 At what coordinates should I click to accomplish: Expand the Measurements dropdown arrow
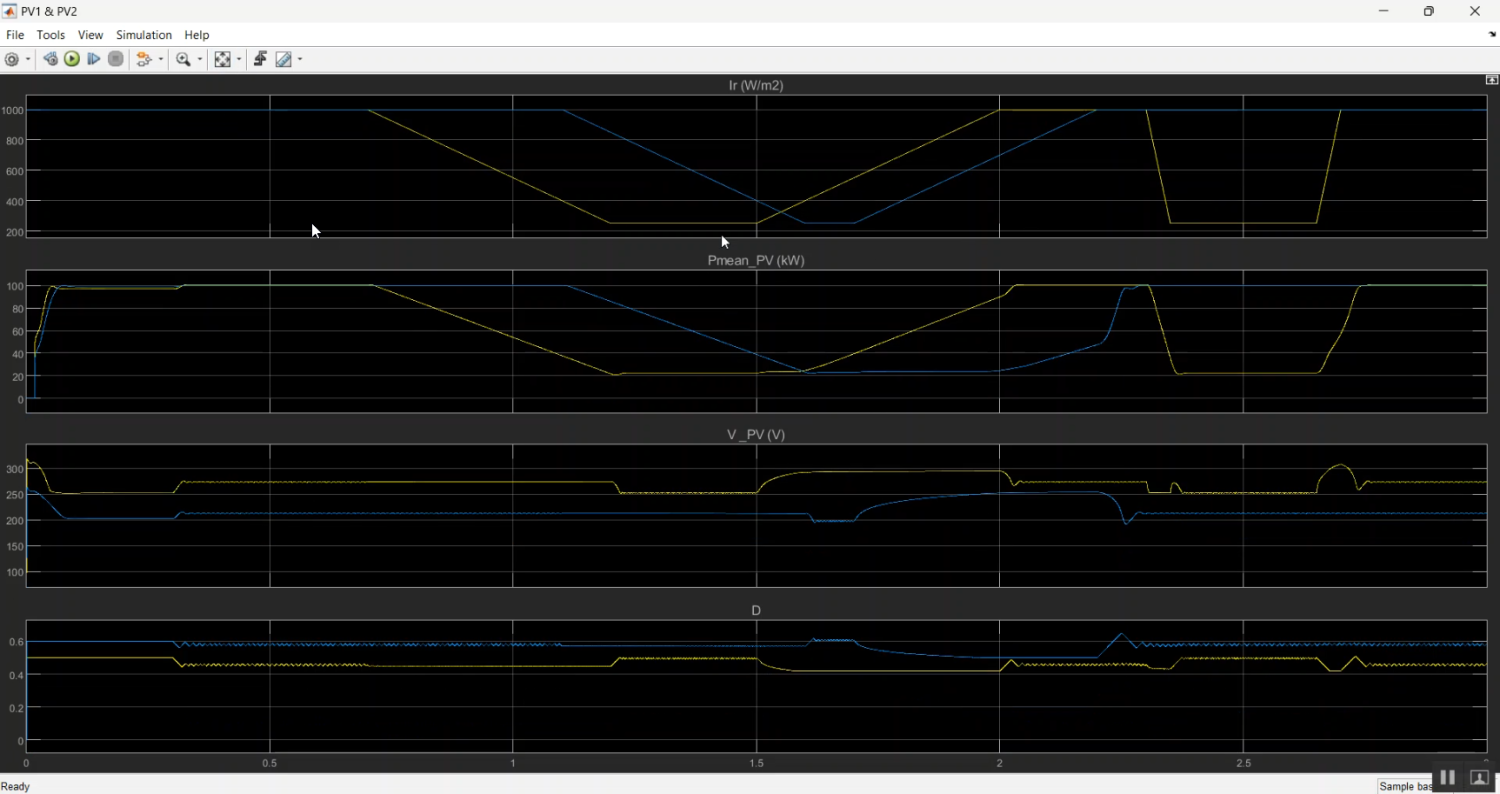click(x=300, y=59)
